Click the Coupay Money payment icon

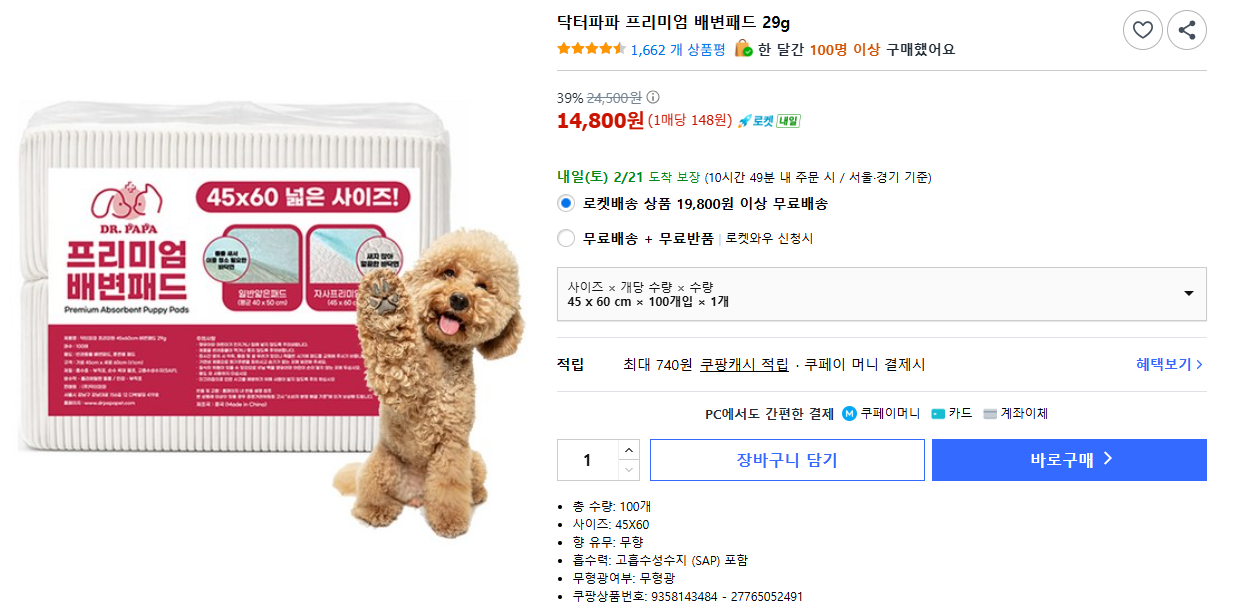tap(849, 413)
